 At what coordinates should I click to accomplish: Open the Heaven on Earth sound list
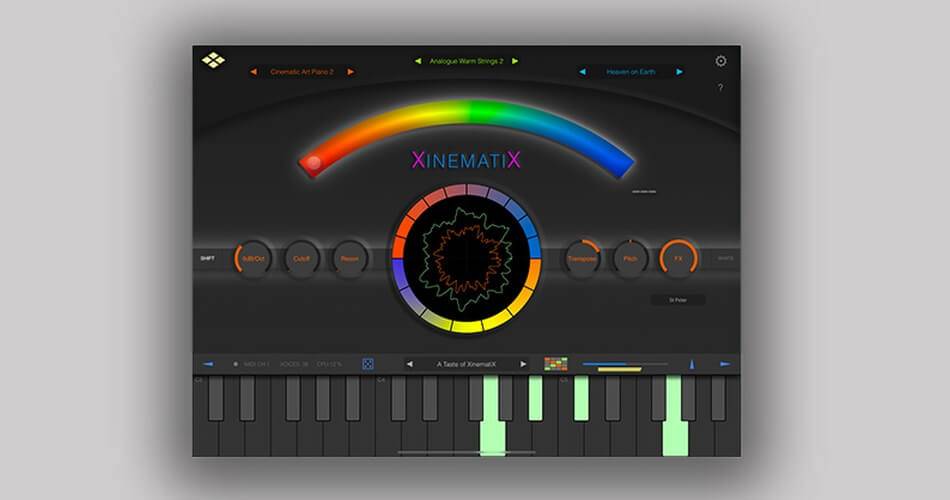pos(631,72)
